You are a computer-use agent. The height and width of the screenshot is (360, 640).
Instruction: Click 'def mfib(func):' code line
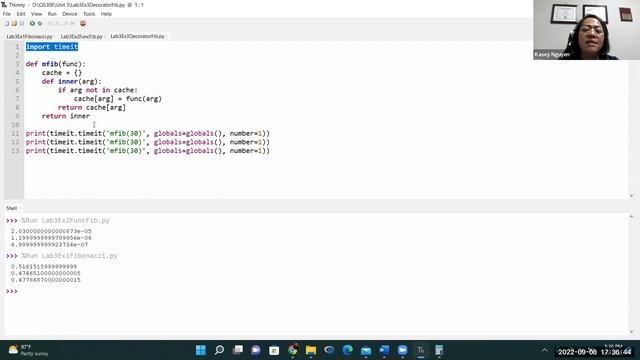coord(56,64)
